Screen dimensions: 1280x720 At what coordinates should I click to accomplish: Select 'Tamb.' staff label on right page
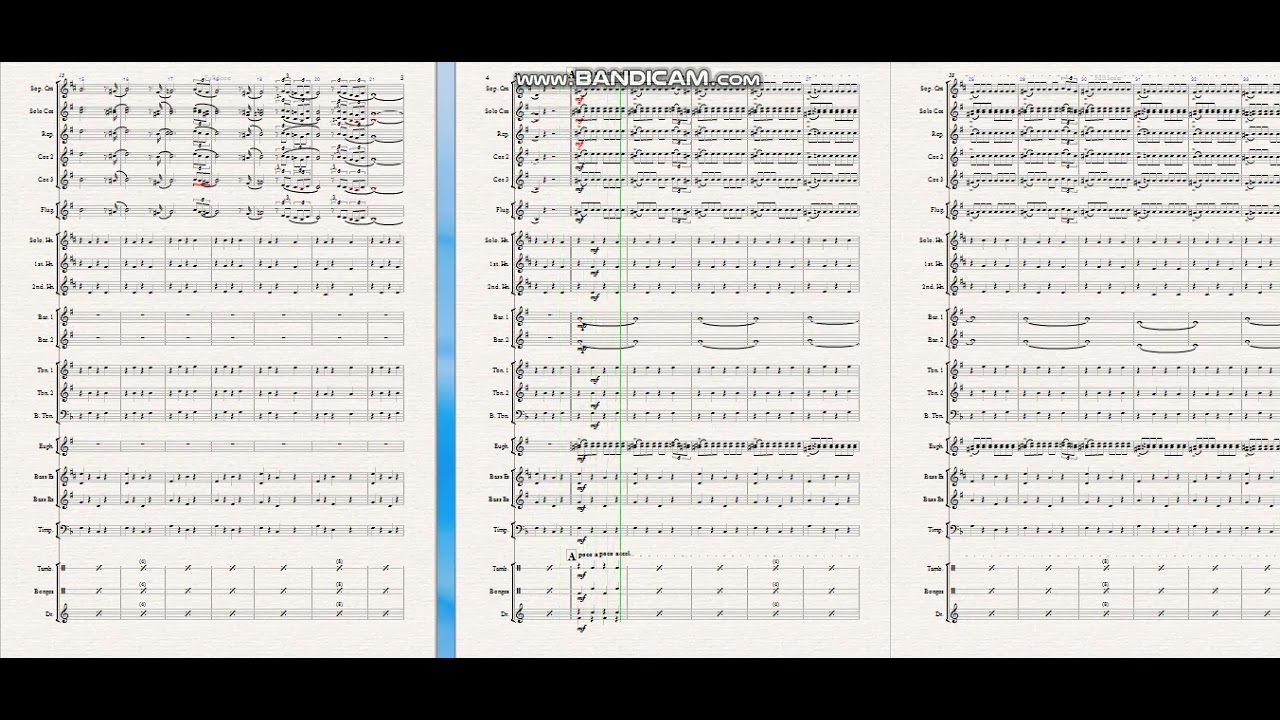click(x=935, y=568)
